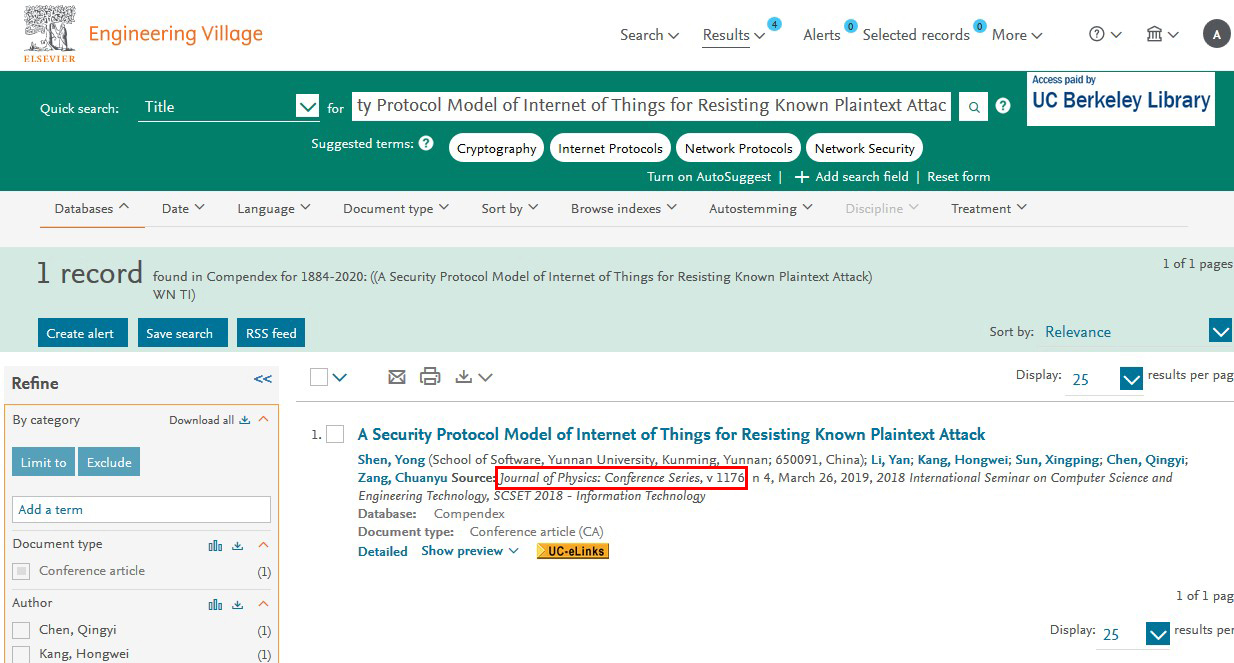Expand Show preview for the record
Image resolution: width=1234 pixels, height=663 pixels.
[x=470, y=551]
